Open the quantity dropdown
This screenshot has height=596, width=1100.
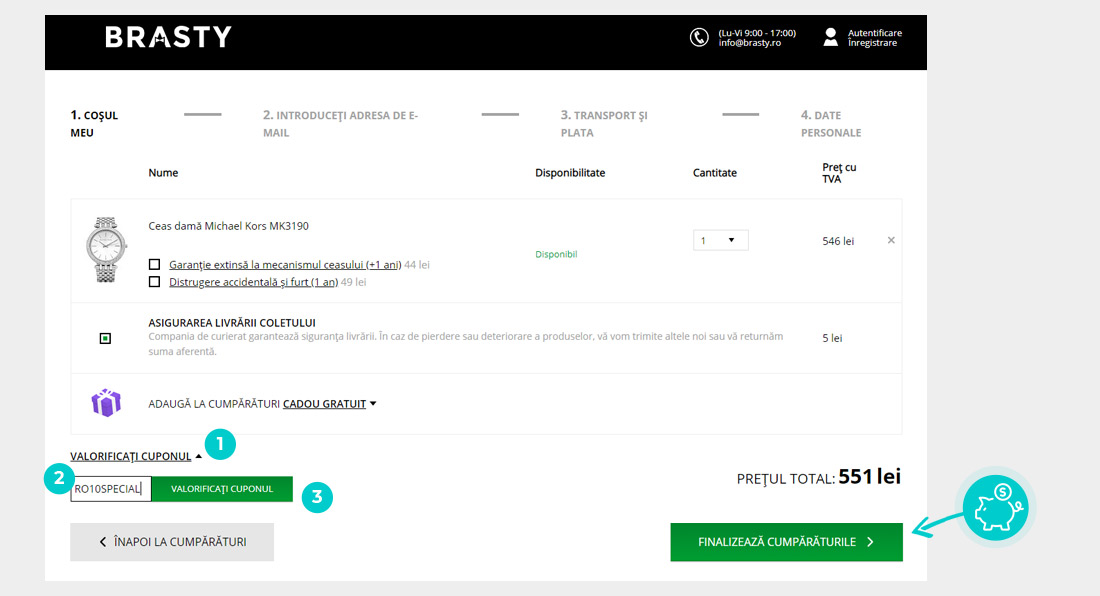[720, 240]
